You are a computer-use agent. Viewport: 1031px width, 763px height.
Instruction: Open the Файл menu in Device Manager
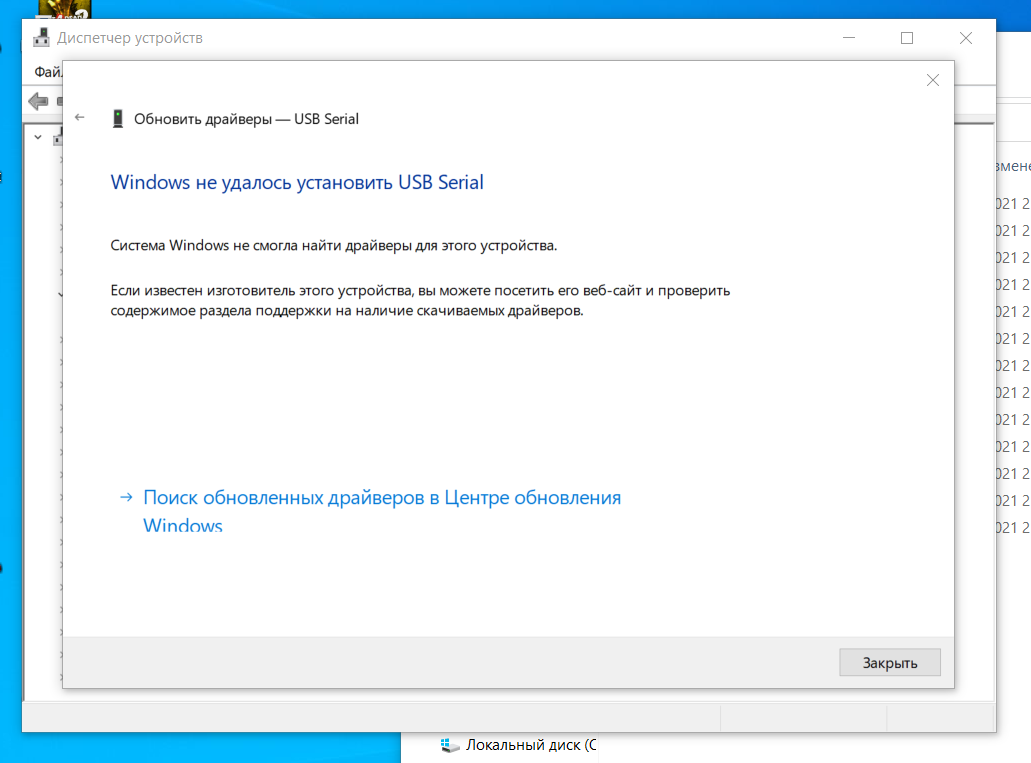47,72
